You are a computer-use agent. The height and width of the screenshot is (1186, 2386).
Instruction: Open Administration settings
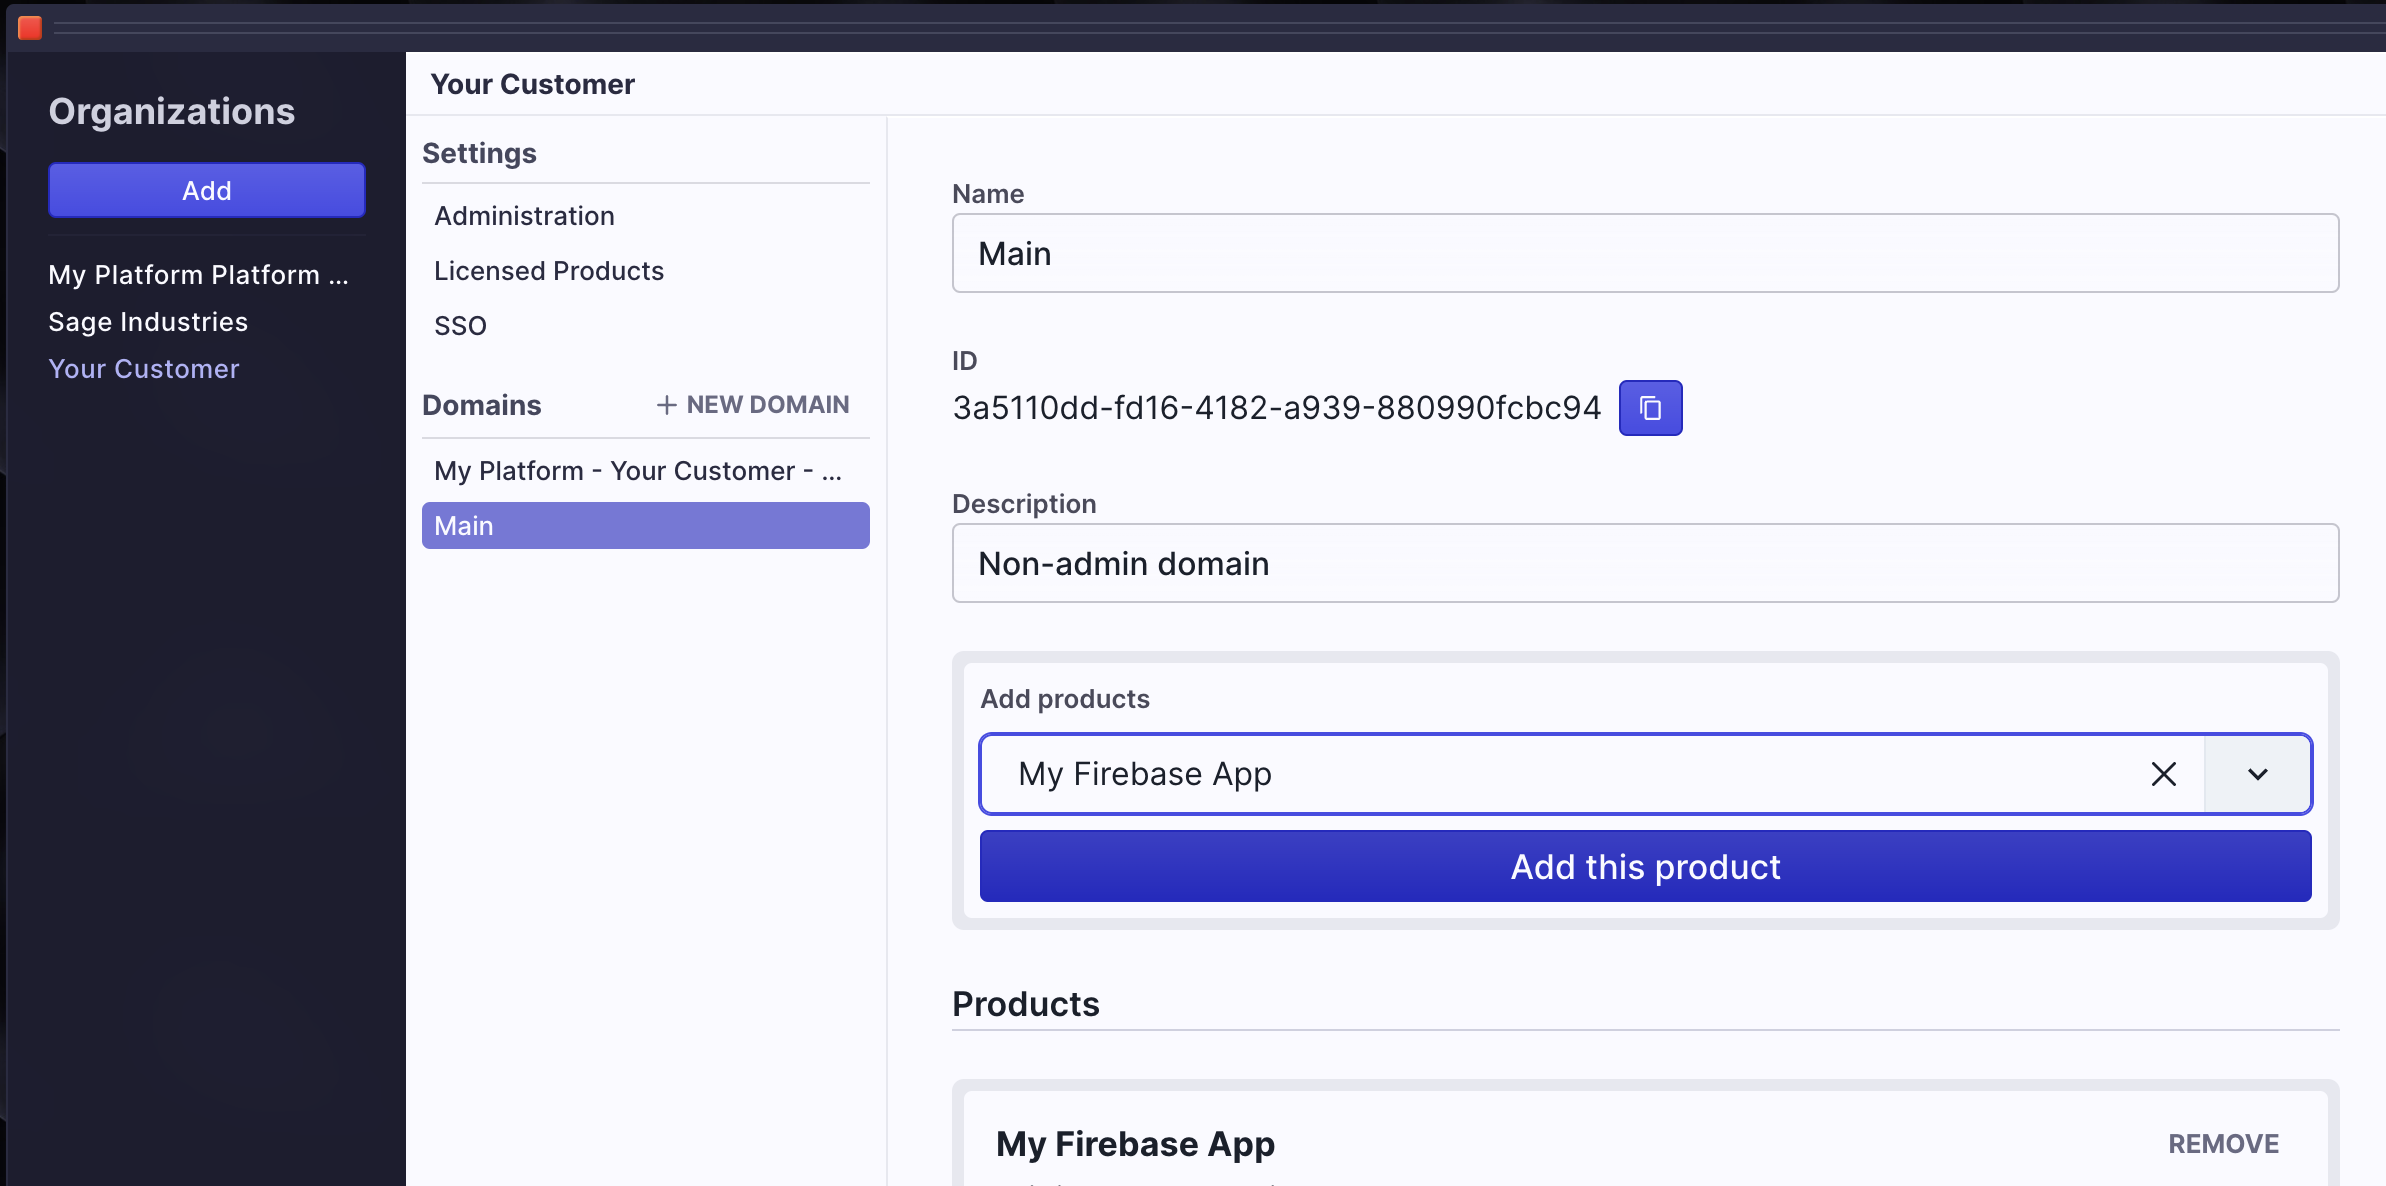[524, 216]
